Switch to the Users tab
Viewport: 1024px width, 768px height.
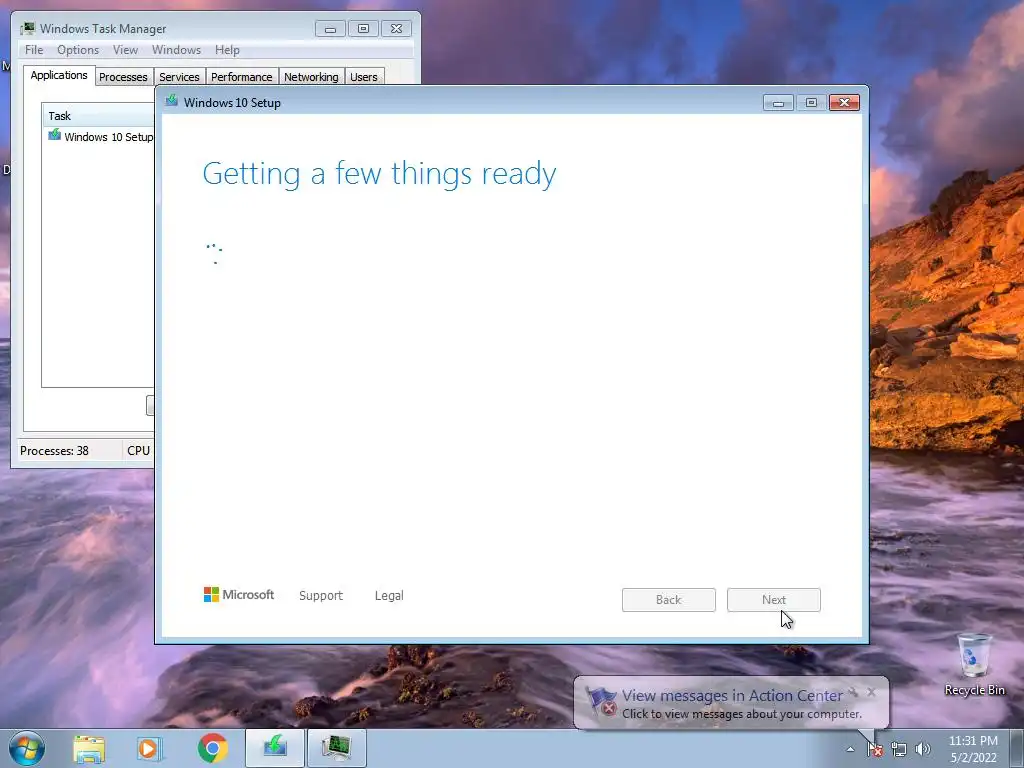364,77
